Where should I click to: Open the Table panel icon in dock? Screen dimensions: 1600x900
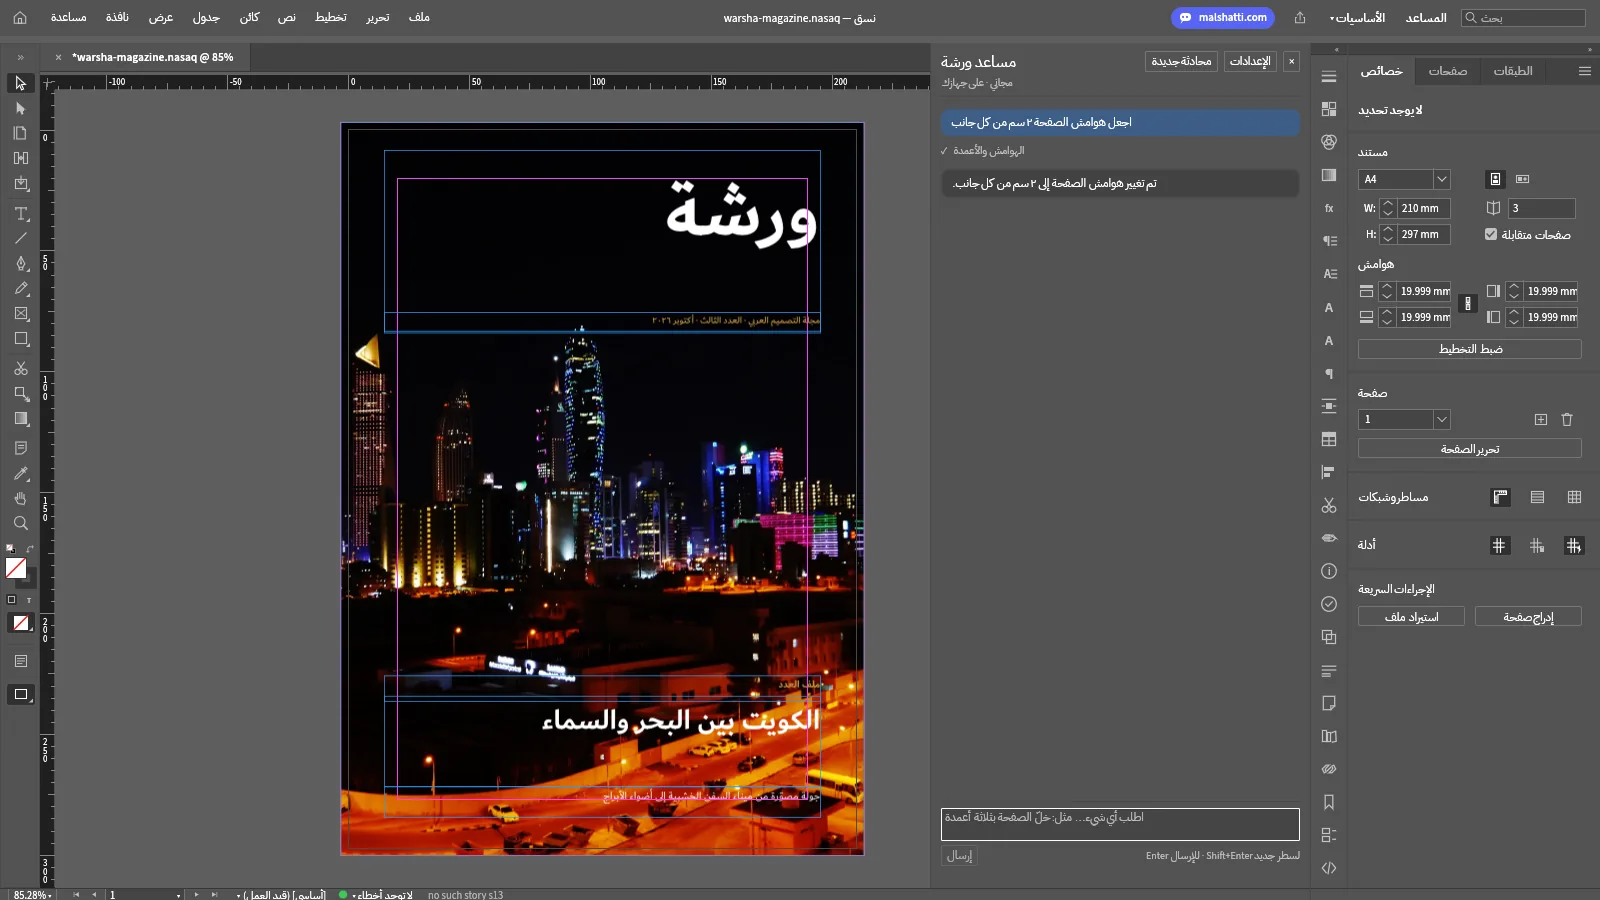point(1329,439)
